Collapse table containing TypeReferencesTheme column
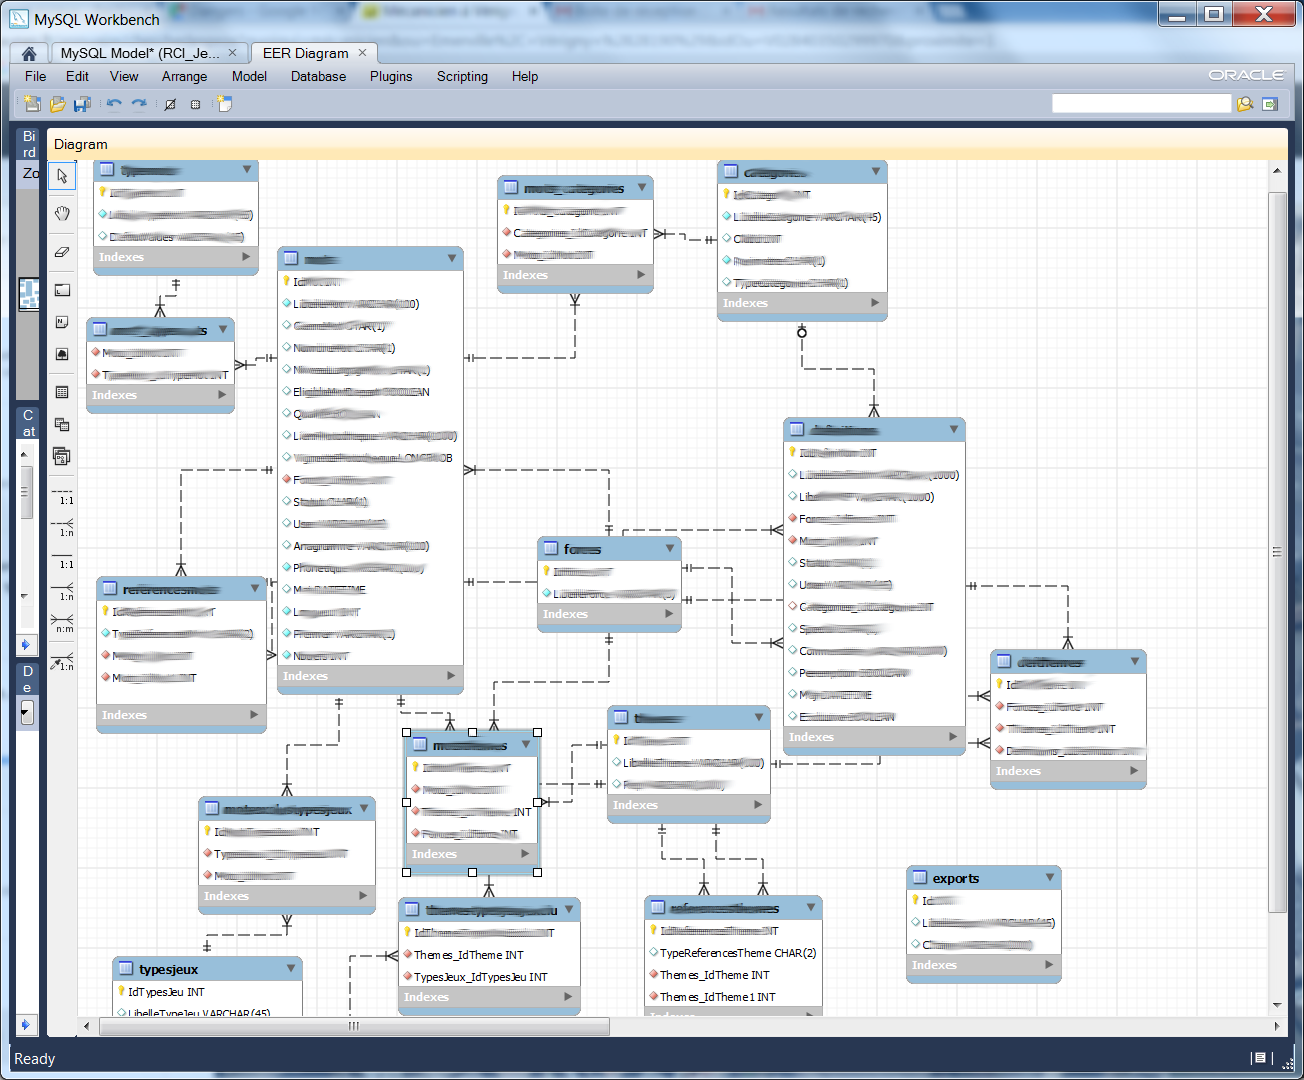Viewport: 1304px width, 1080px height. point(811,907)
